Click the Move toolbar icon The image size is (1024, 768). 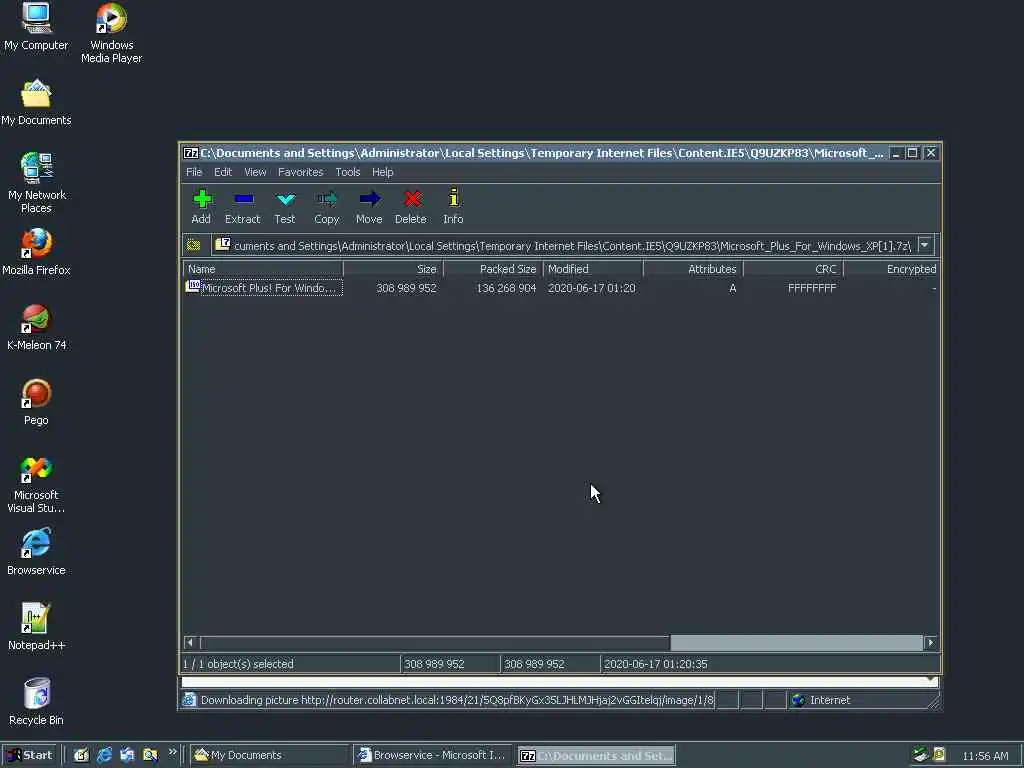369,206
